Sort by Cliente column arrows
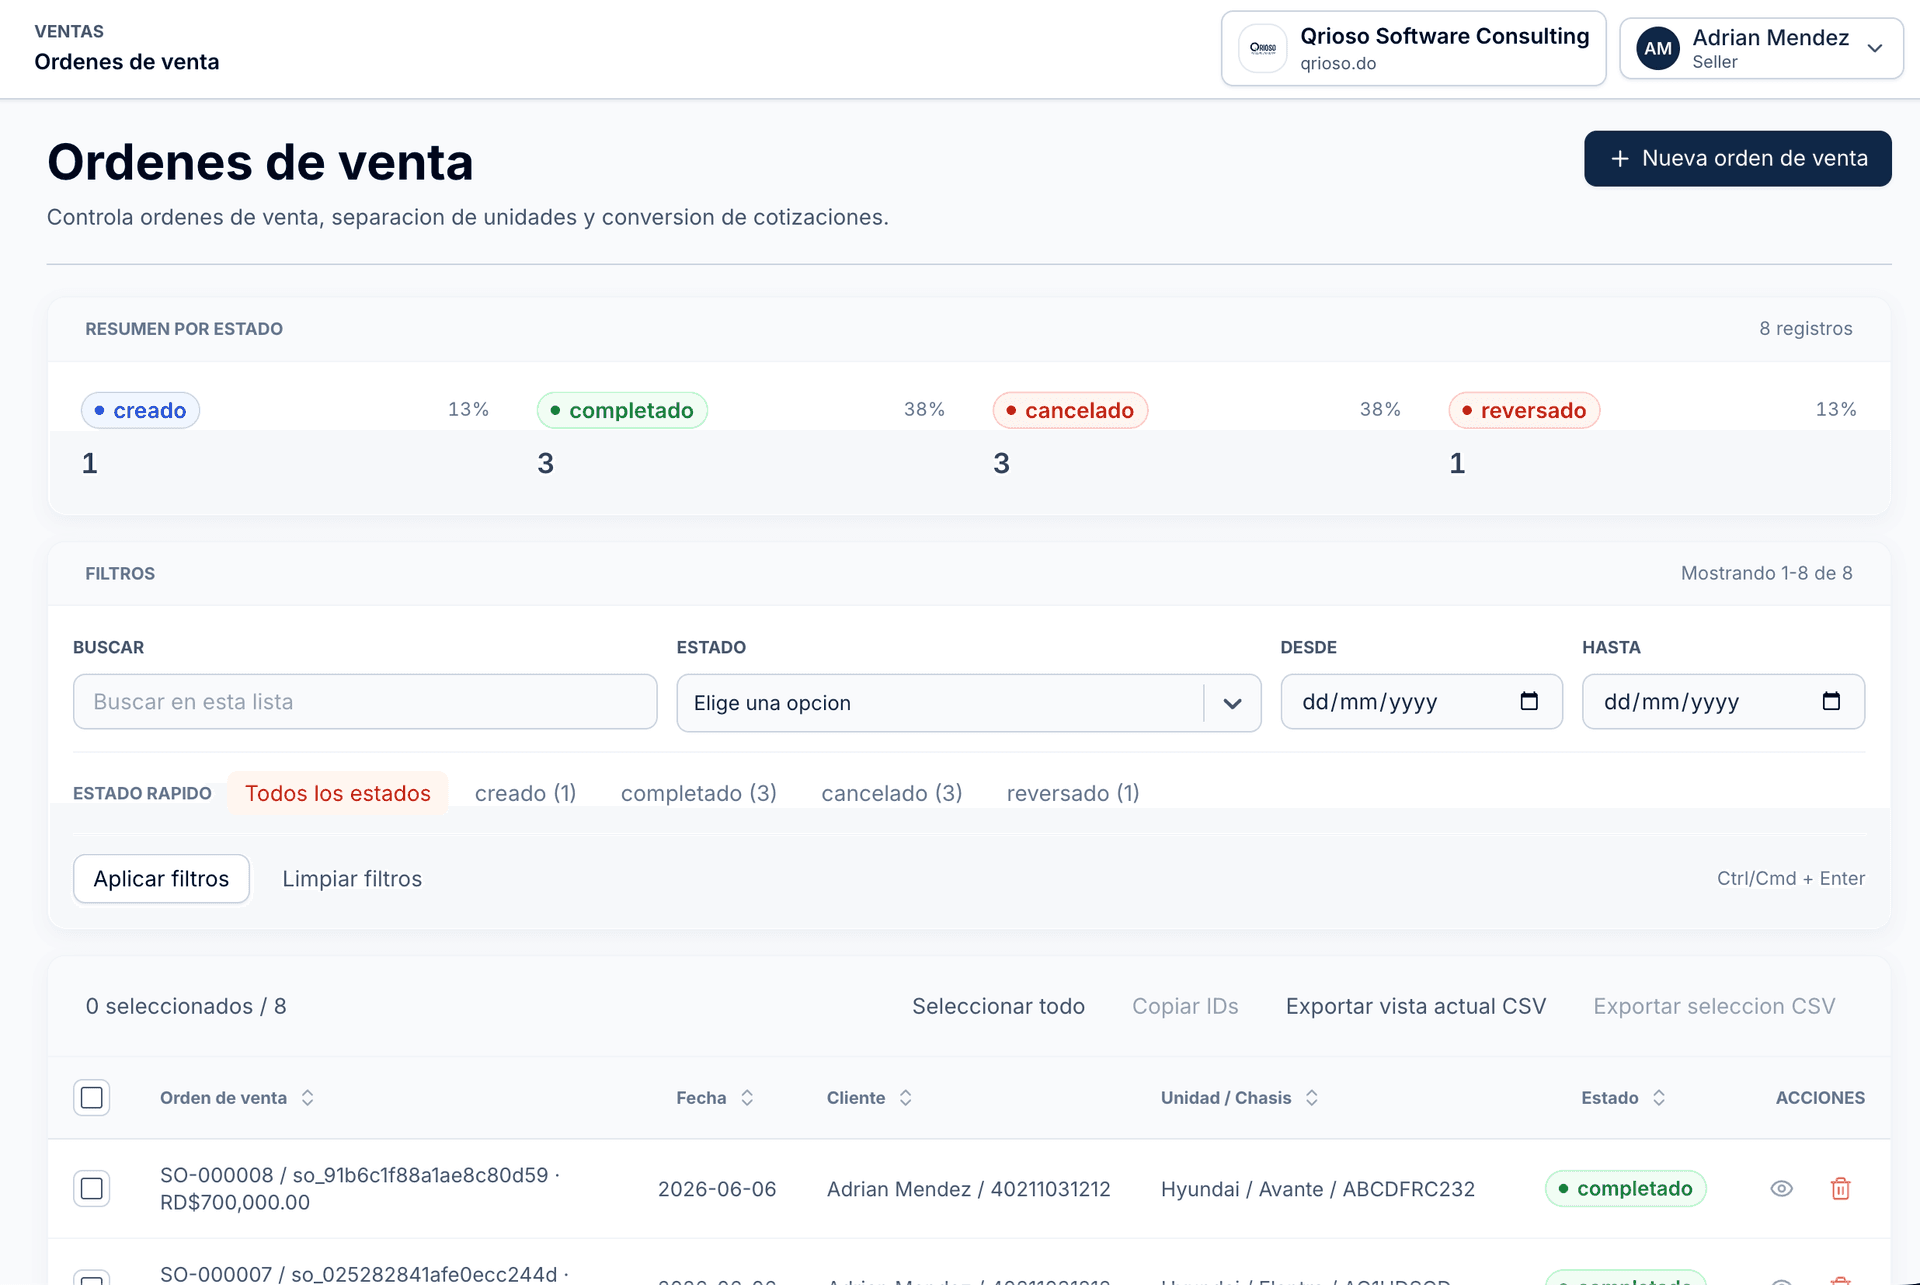Viewport: 1920px width, 1285px height. point(906,1098)
